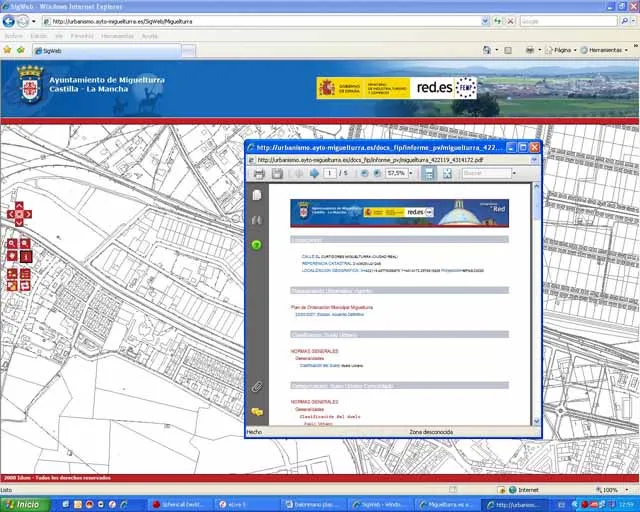Click the center button of the map pan cross
This screenshot has width=640, height=512.
(19, 214)
